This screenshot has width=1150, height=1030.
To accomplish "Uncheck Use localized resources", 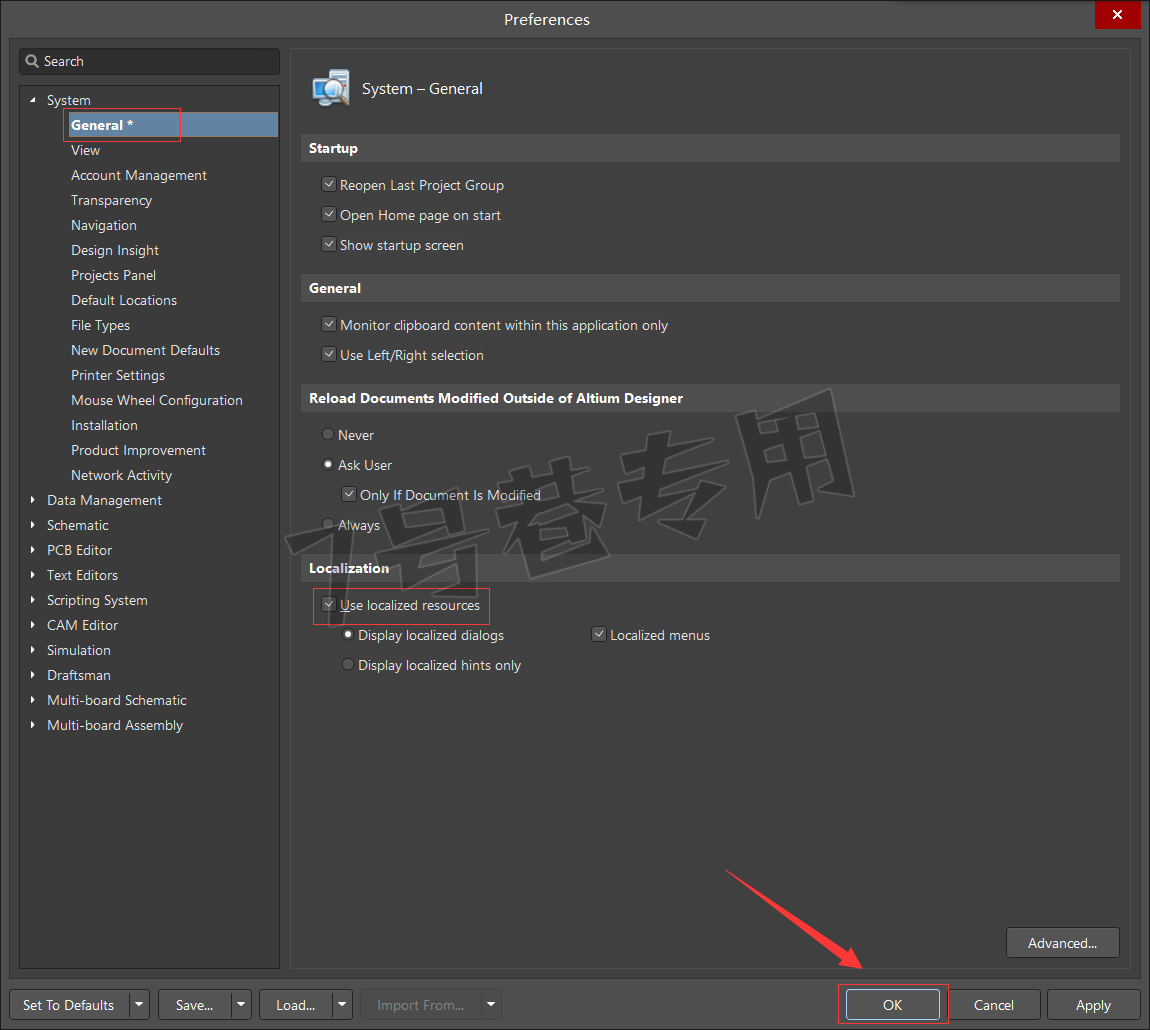I will click(329, 605).
